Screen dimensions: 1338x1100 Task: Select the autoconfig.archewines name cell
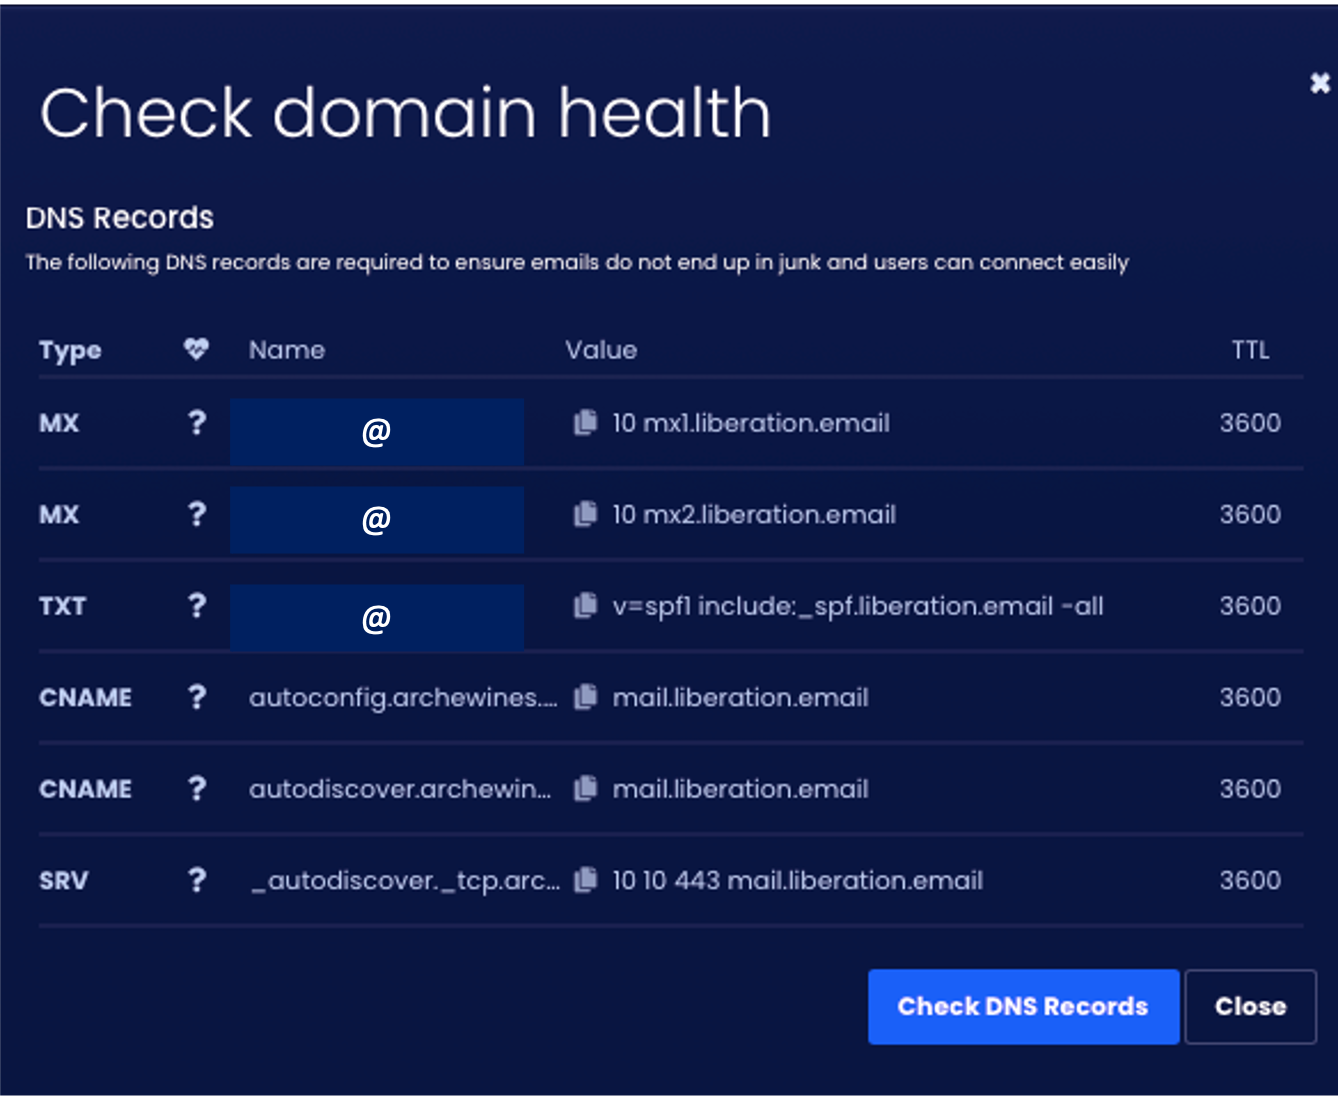pyautogui.click(x=403, y=698)
